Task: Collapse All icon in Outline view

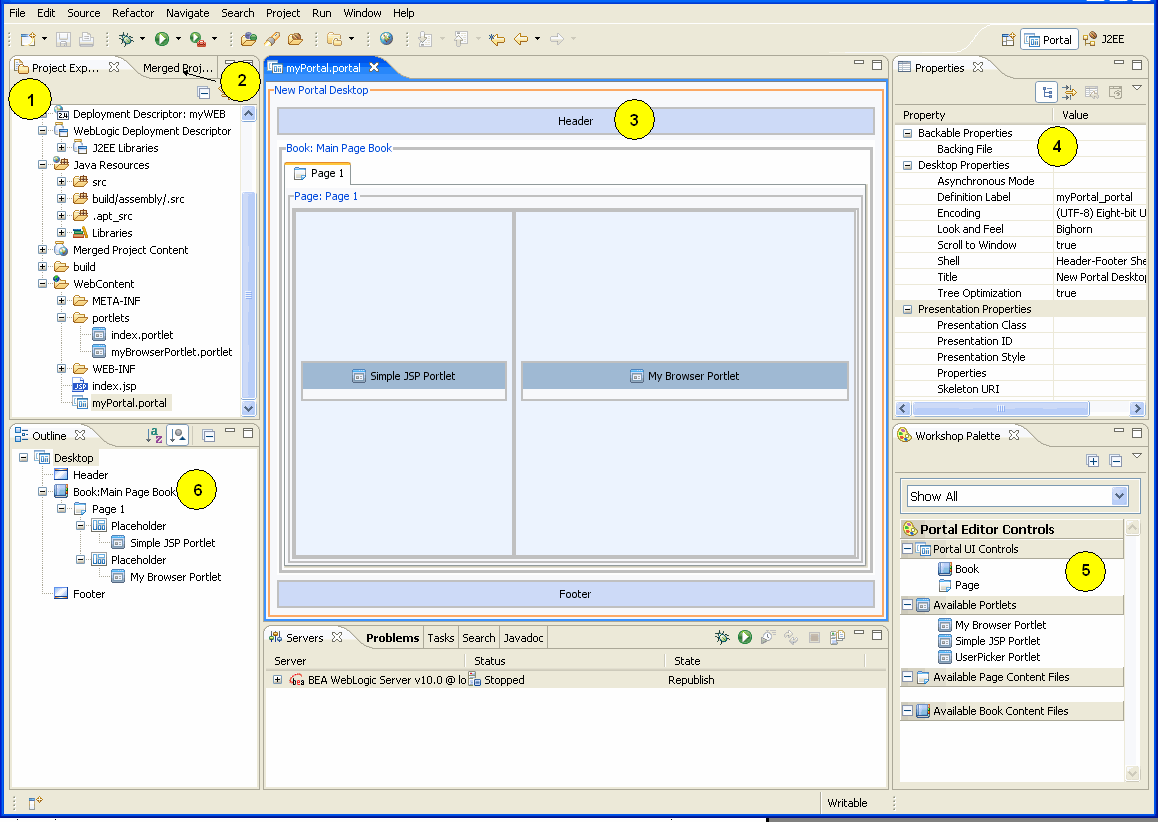Action: 209,436
